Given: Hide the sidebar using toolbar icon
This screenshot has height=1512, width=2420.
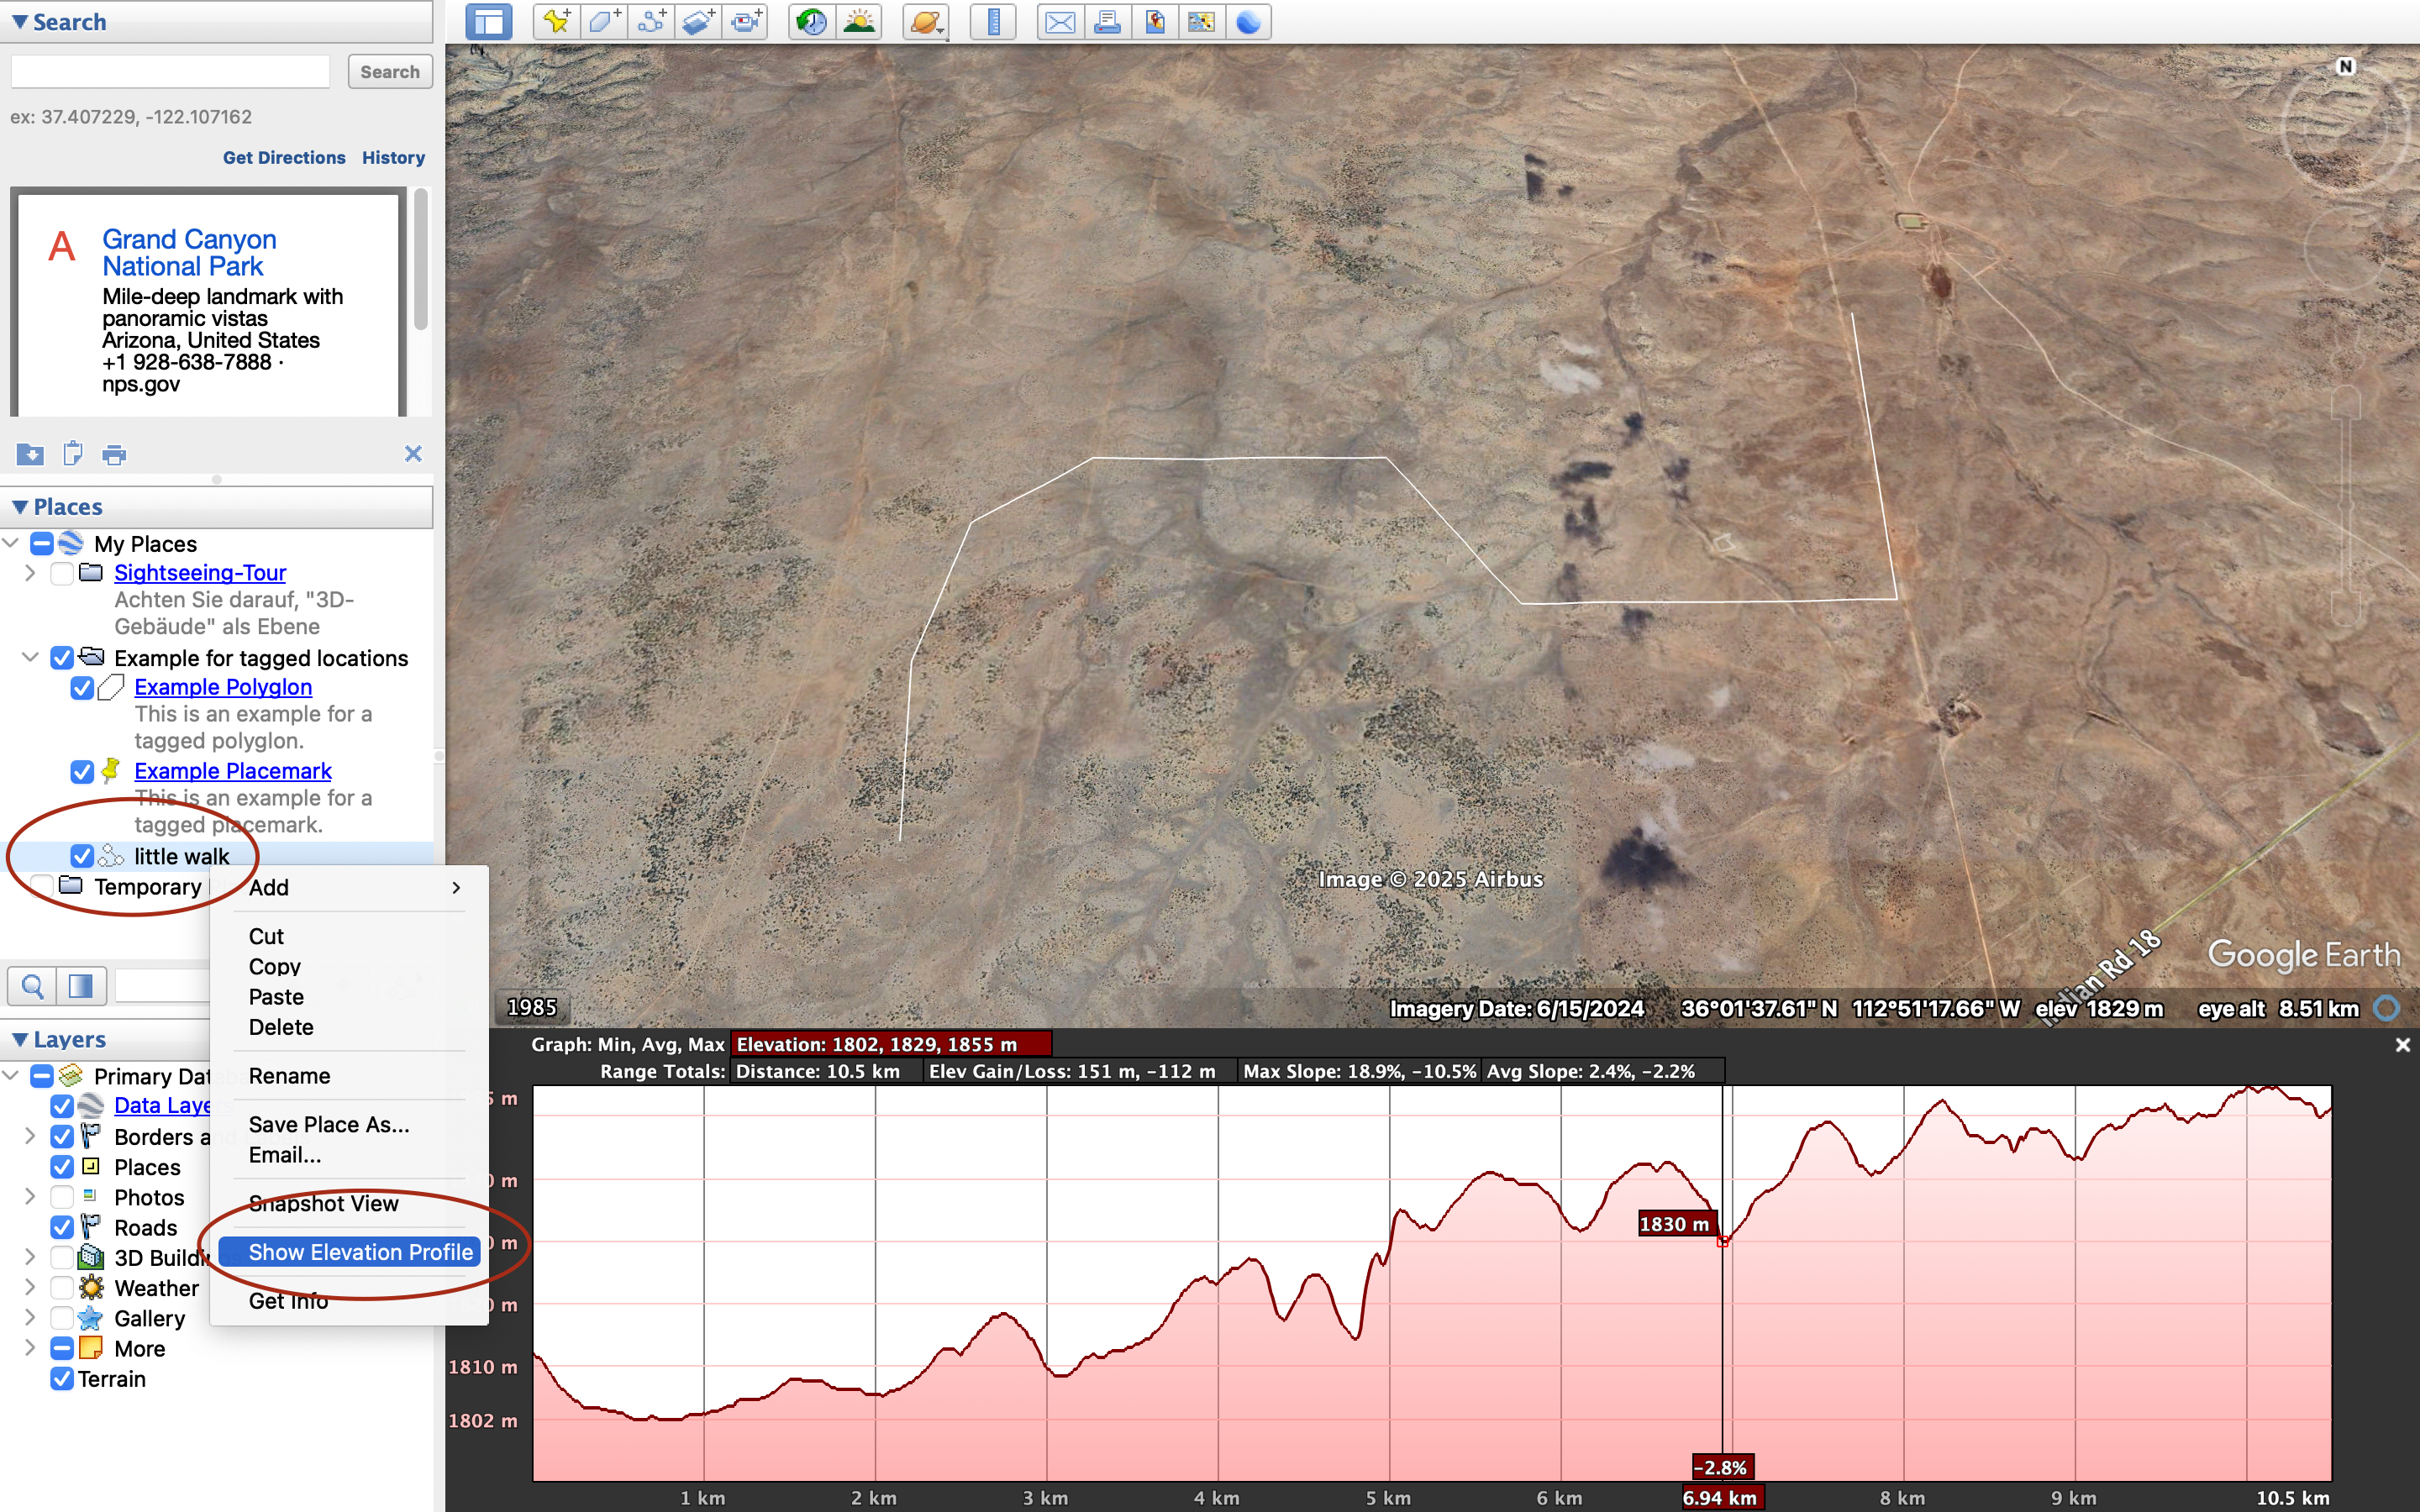Looking at the screenshot, I should [488, 21].
